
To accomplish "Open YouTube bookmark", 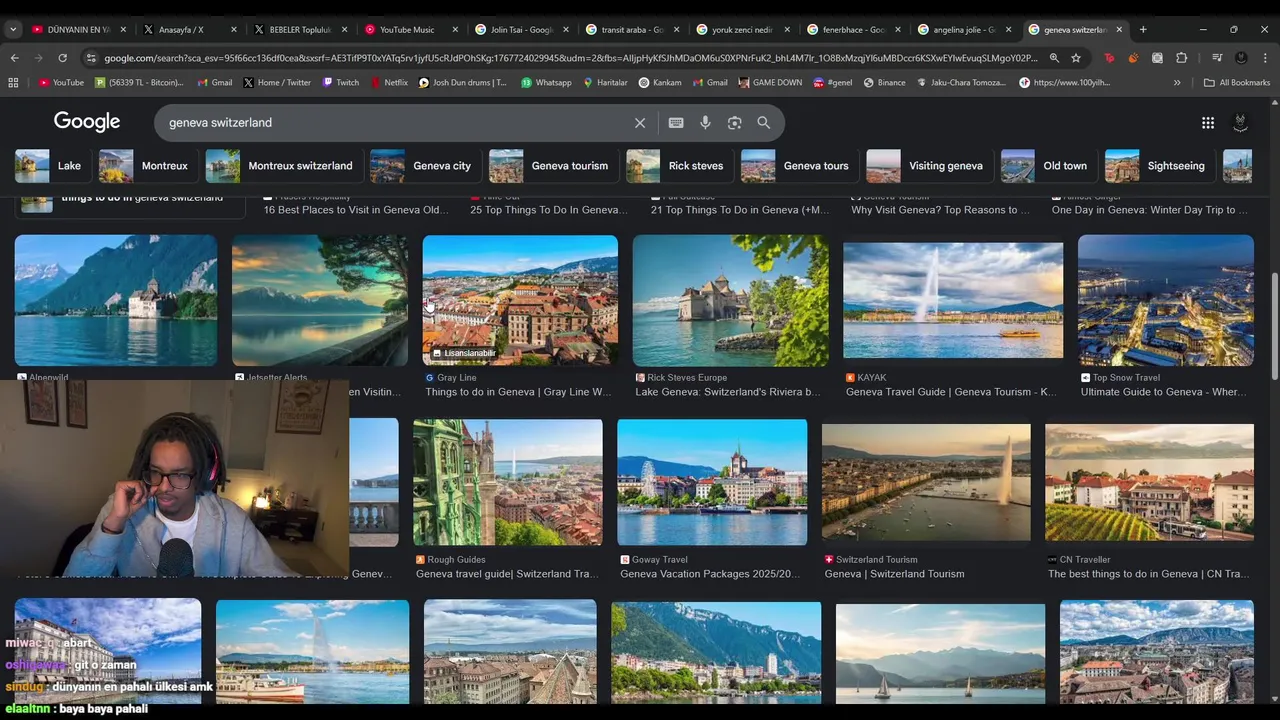I will [61, 83].
